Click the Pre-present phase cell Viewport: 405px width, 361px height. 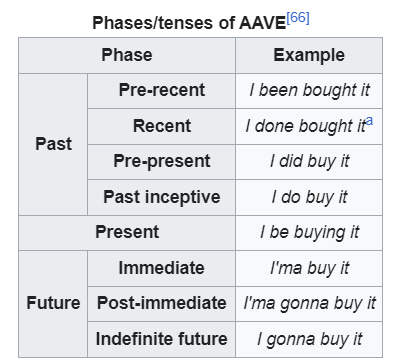(x=162, y=162)
